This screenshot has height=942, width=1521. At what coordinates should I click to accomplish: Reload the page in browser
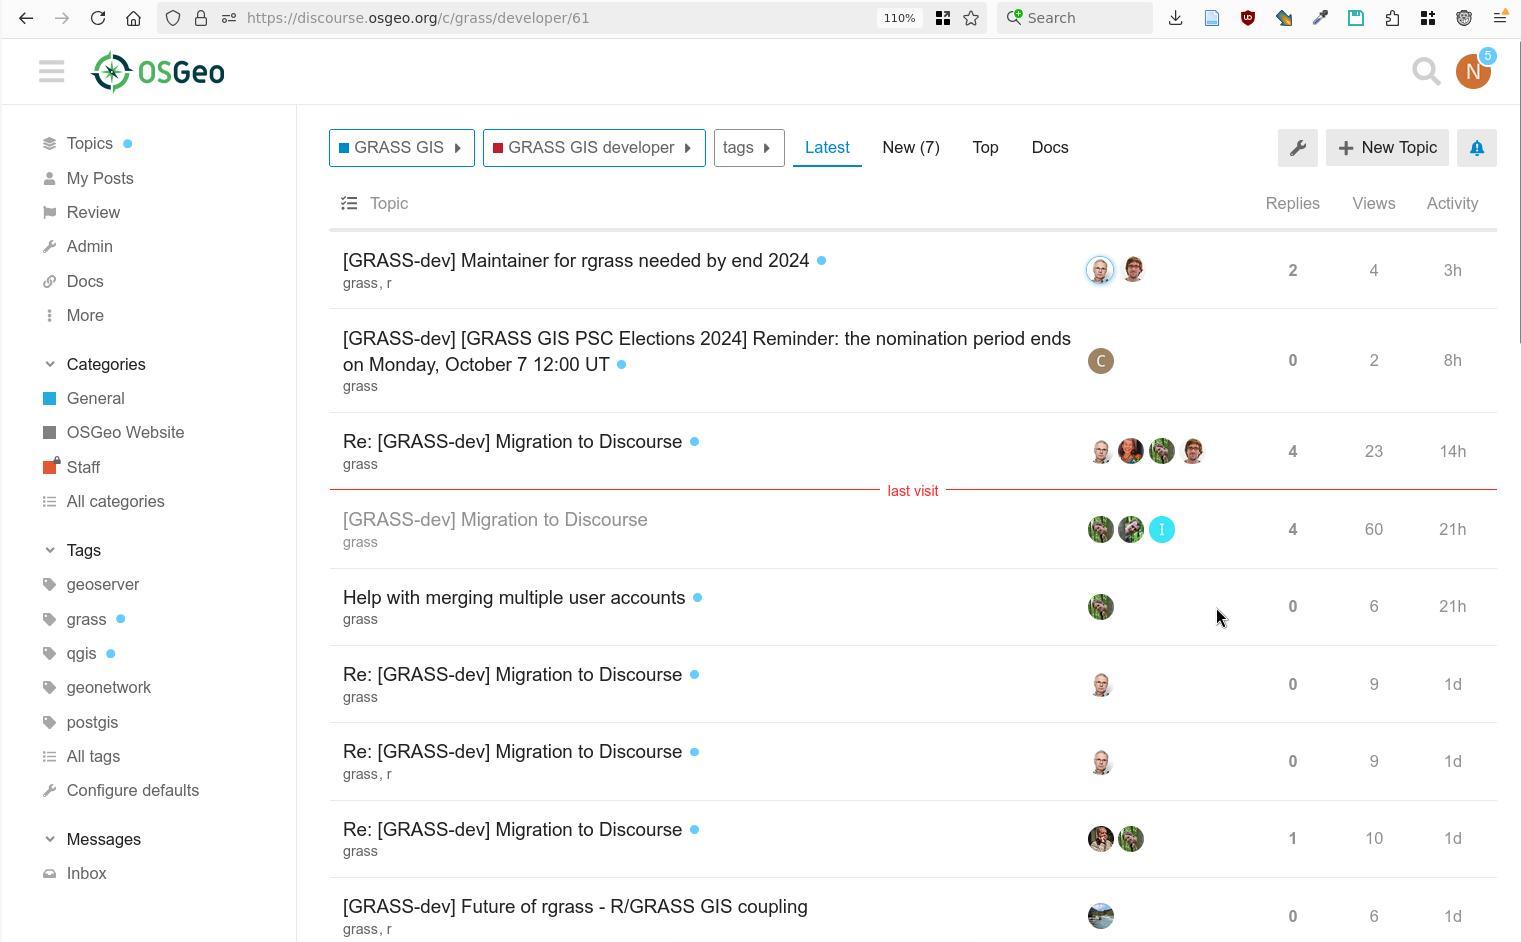tap(97, 18)
